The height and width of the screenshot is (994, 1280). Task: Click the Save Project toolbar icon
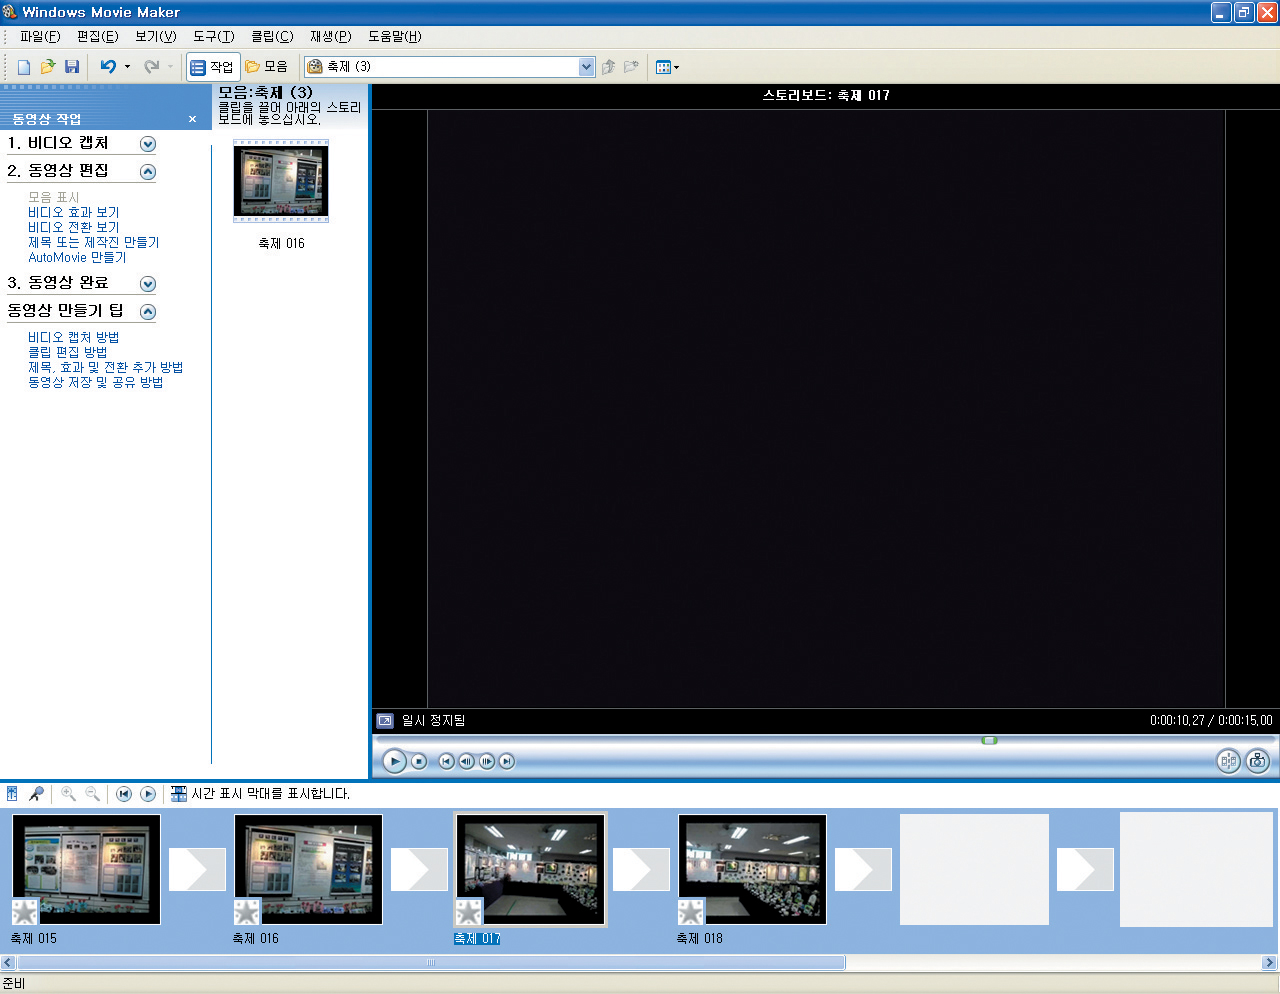click(x=72, y=67)
